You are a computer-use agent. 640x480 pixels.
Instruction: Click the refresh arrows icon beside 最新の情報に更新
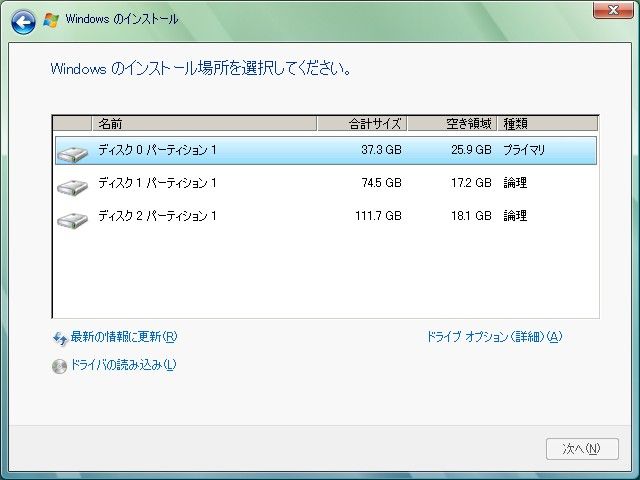[59, 338]
